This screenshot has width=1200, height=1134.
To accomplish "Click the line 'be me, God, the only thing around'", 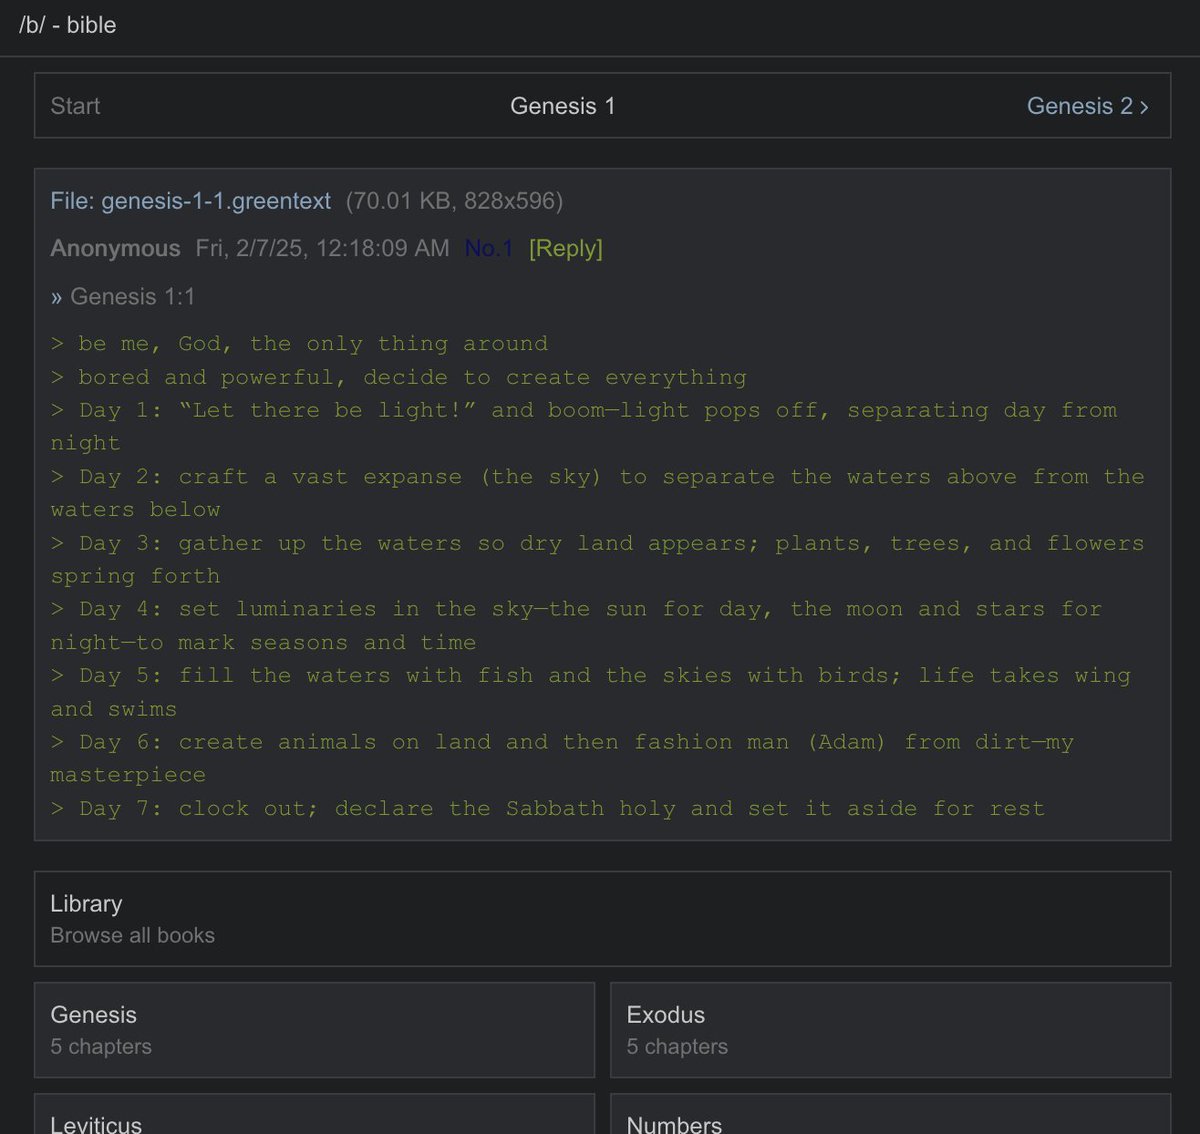I will [x=299, y=344].
